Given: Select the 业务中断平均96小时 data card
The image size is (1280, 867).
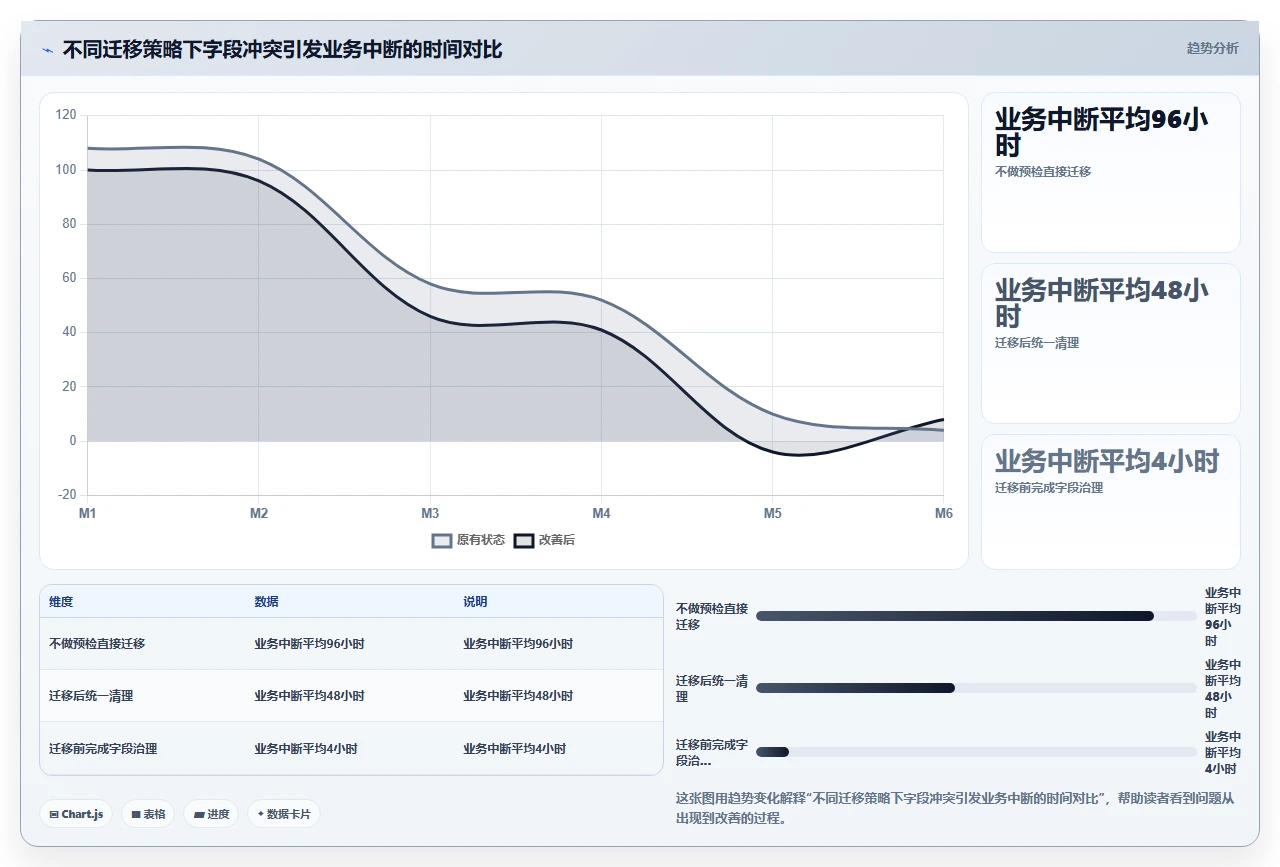Looking at the screenshot, I should 1110,172.
